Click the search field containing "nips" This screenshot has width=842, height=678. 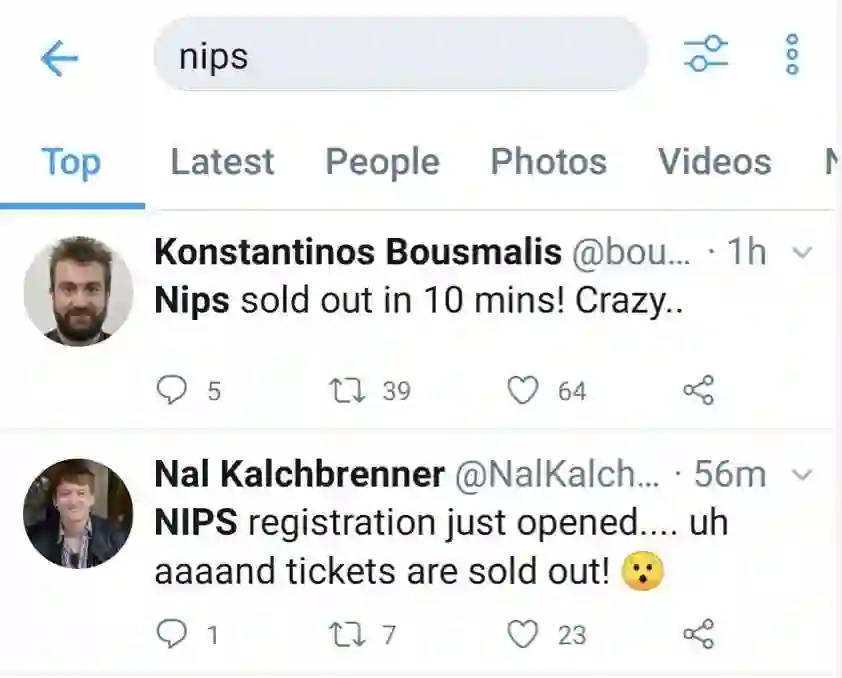pos(400,55)
